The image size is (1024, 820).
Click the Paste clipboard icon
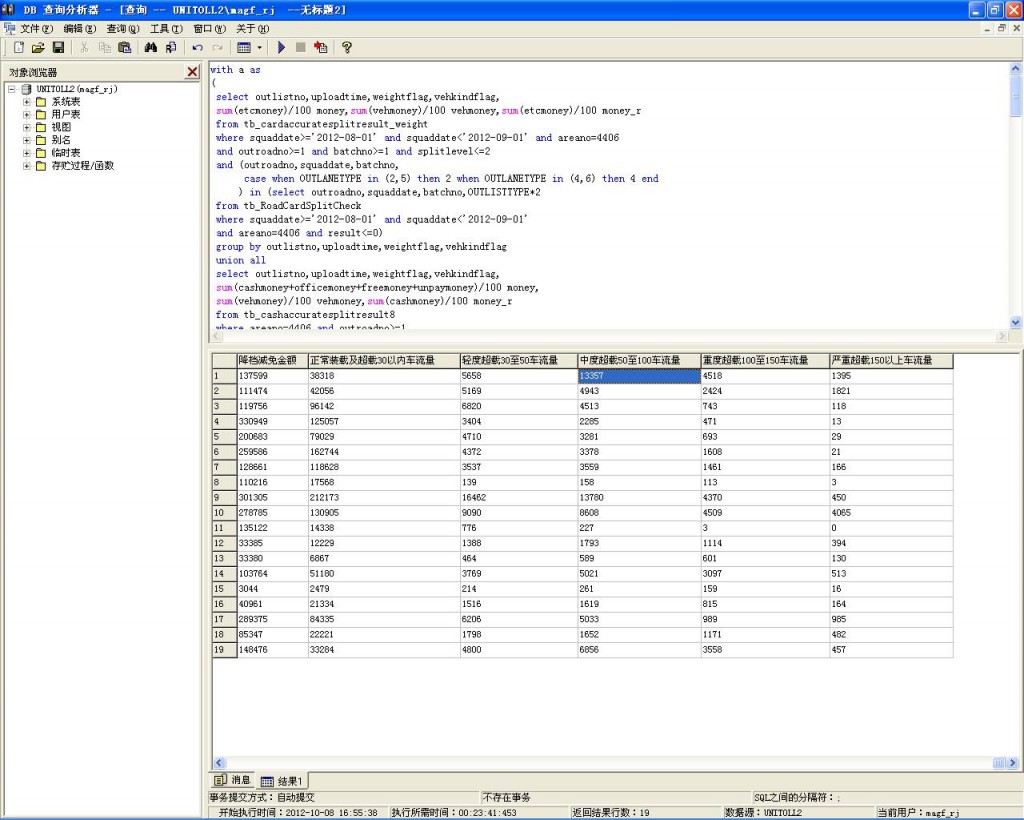124,47
